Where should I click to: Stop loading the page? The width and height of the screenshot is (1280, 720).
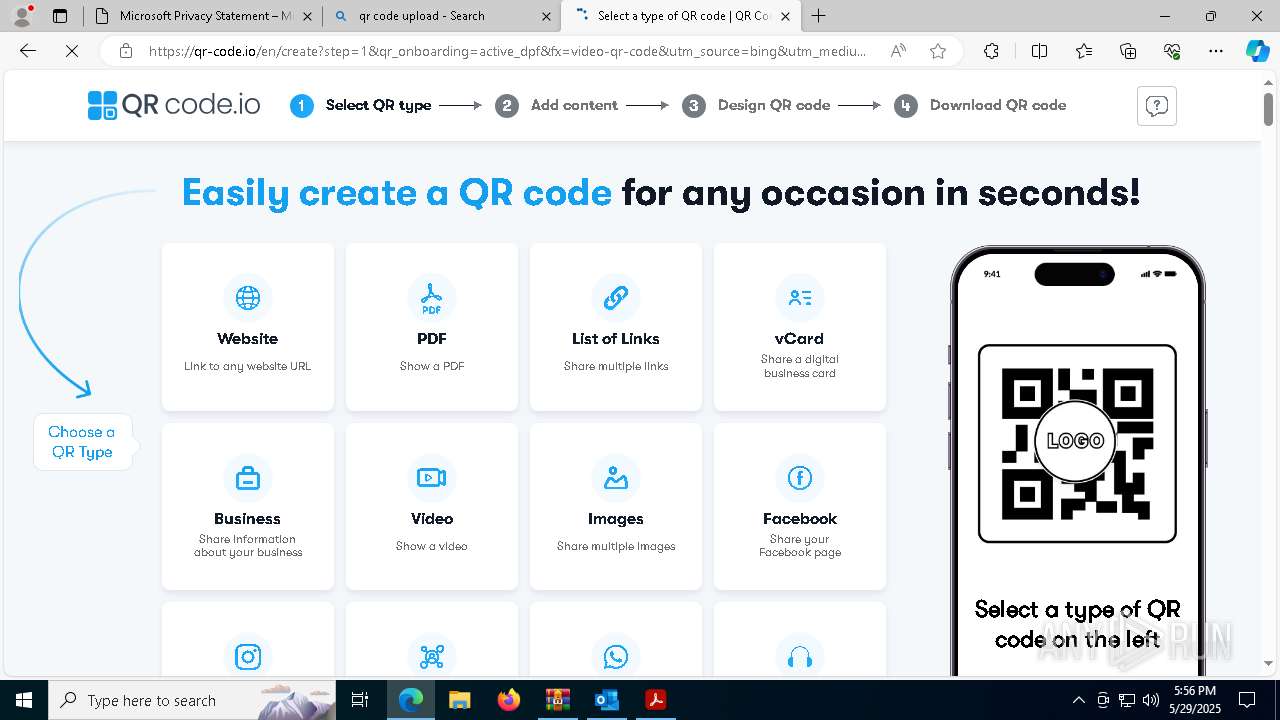click(72, 51)
